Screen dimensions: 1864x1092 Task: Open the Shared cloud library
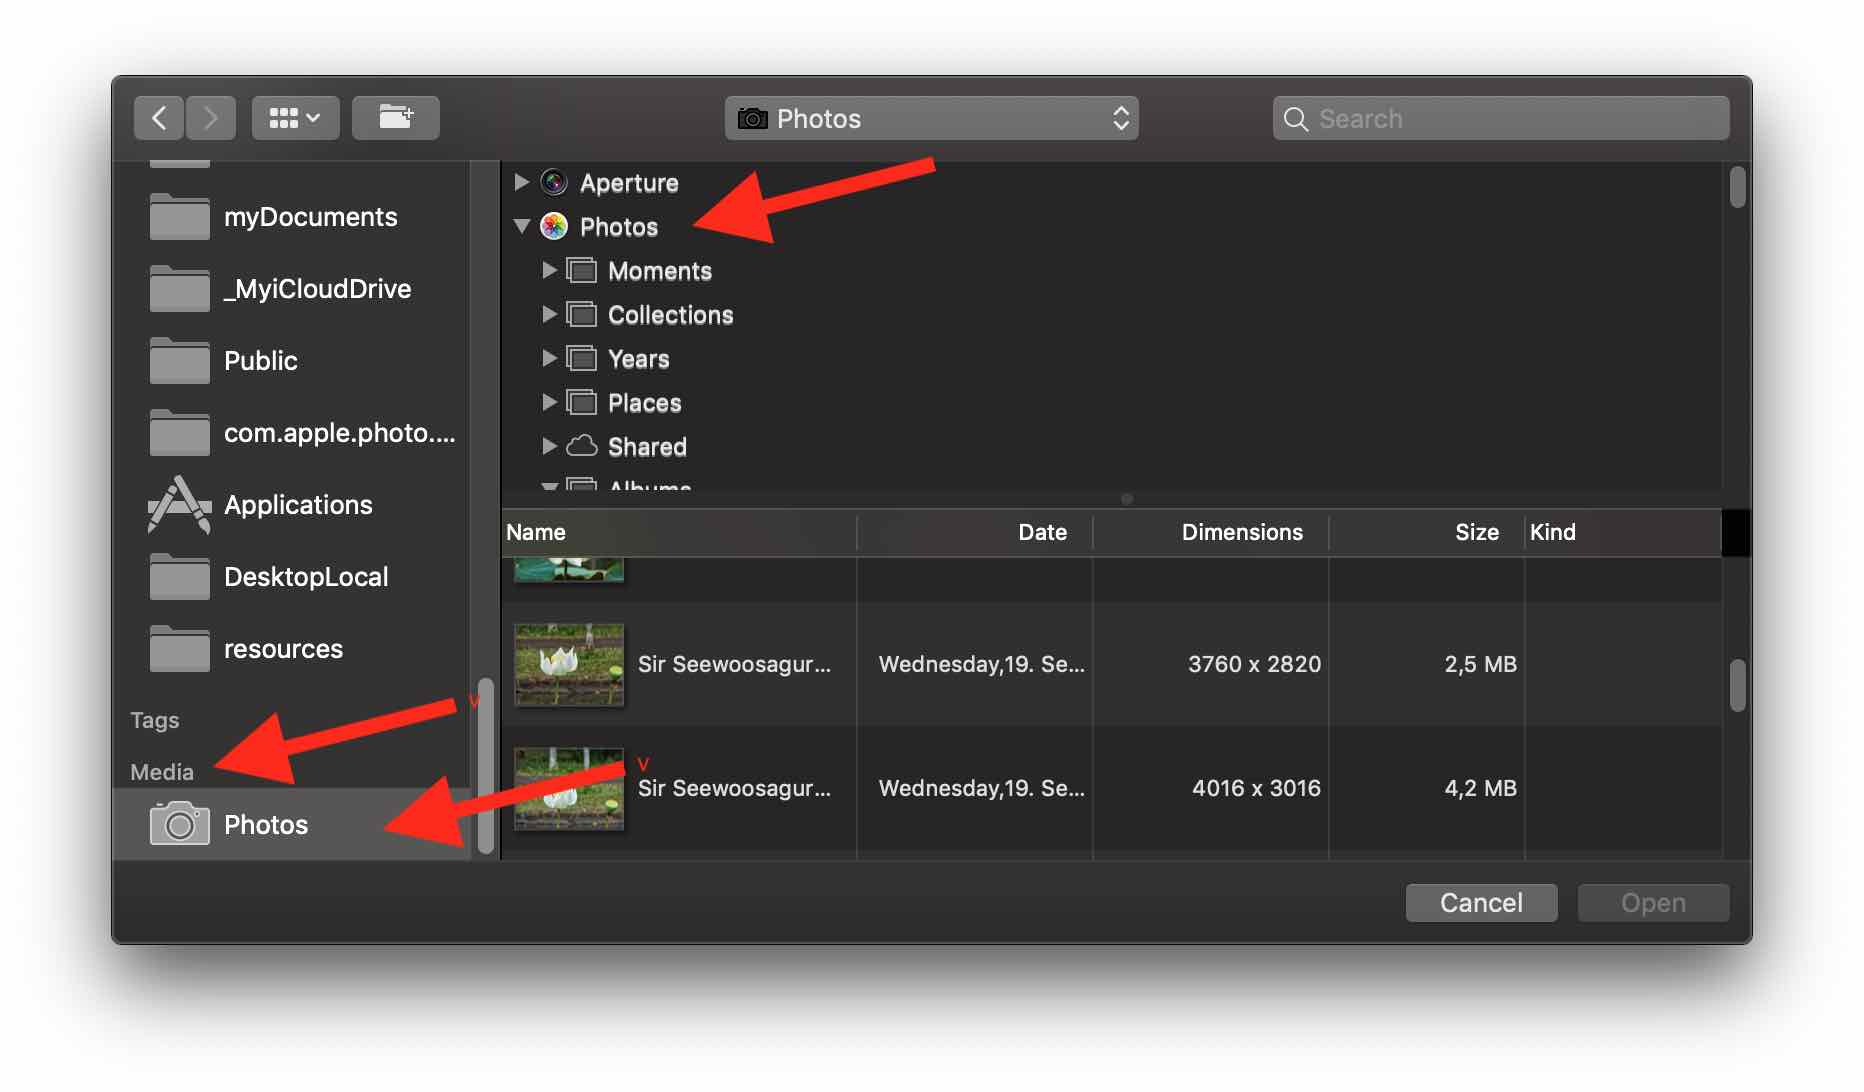[581, 446]
